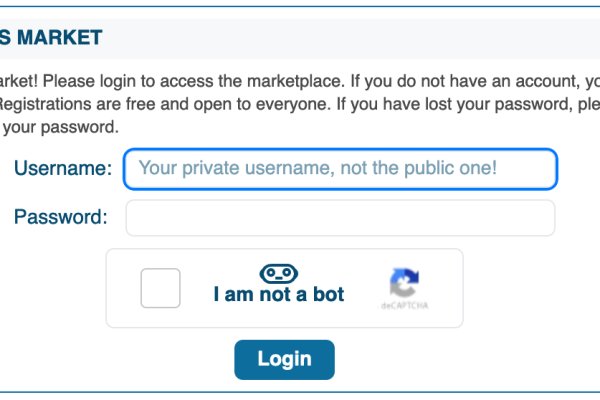Click the 'Password:' field label

coord(61,217)
